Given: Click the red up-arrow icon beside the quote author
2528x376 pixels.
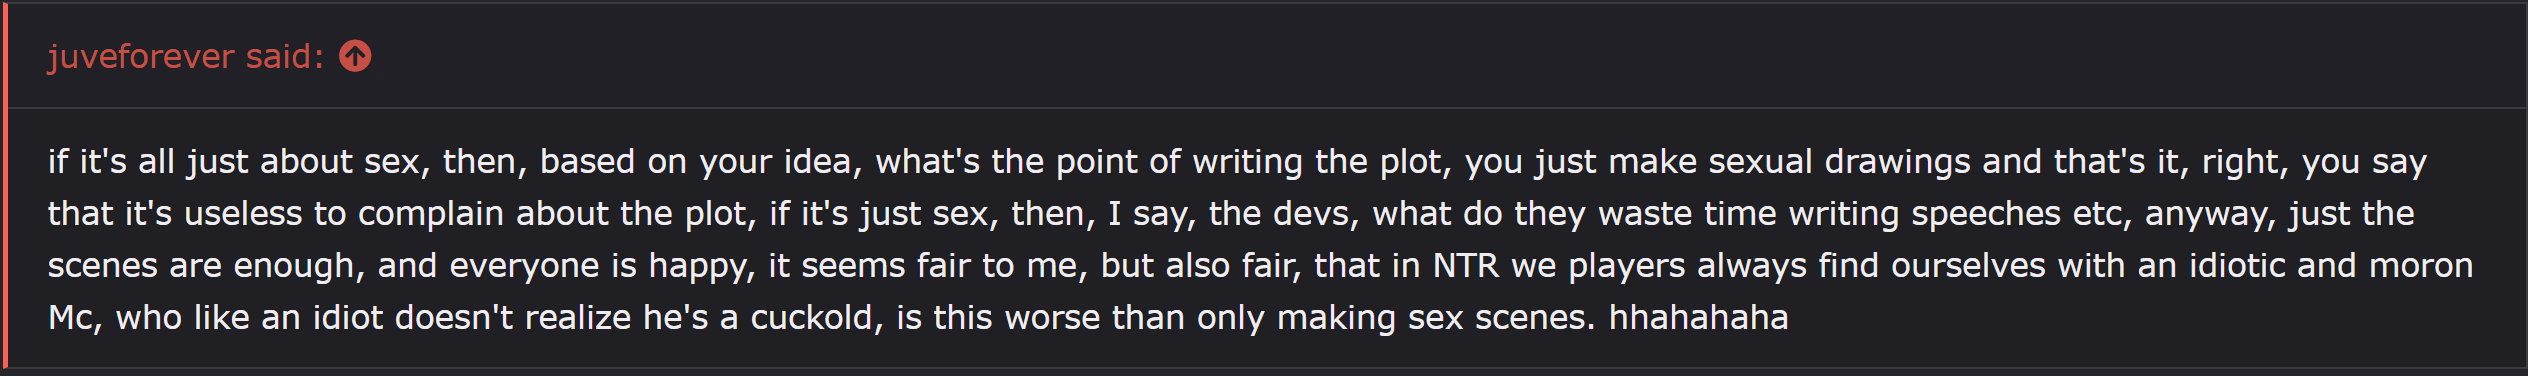Looking at the screenshot, I should [355, 56].
